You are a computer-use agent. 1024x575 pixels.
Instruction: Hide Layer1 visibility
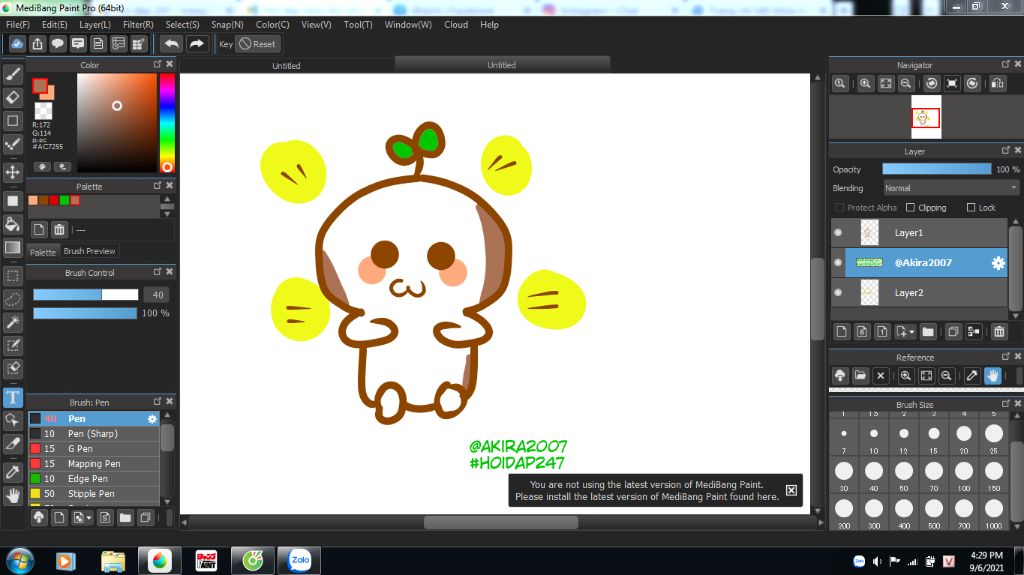click(839, 233)
